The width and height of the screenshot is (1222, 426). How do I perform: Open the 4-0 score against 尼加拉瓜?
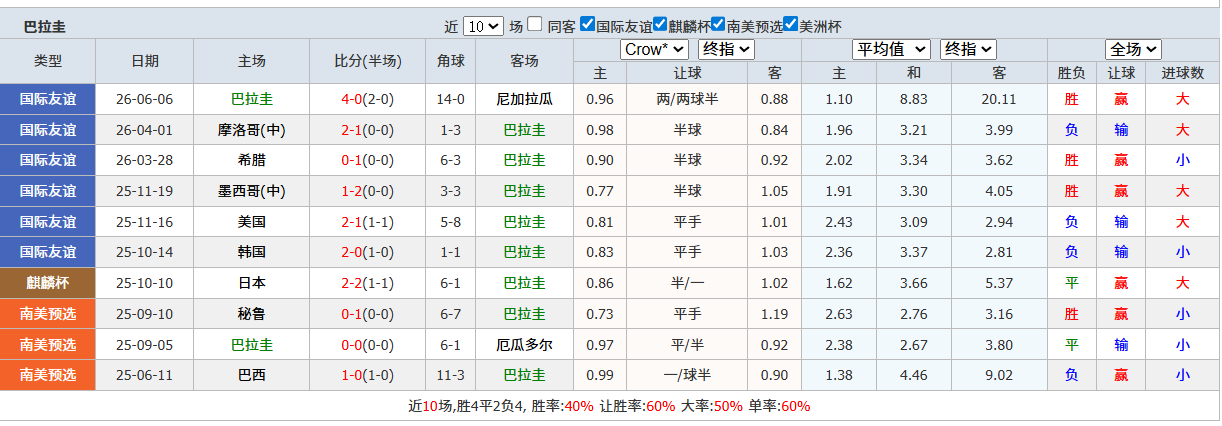click(x=352, y=99)
